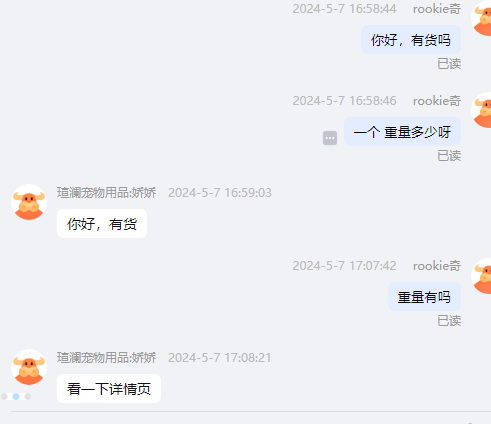
Task: Open avatar of 瑄澜宠物用品:娇娇 at 17:08:21
Action: 29,367
